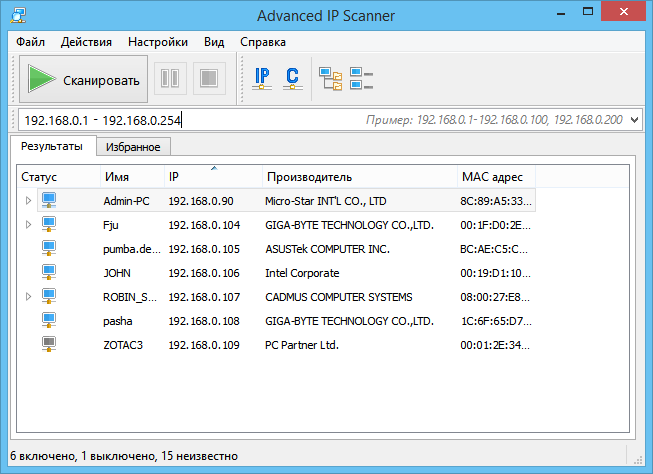
Task: Click the computer icon for JOHN
Action: [49, 273]
